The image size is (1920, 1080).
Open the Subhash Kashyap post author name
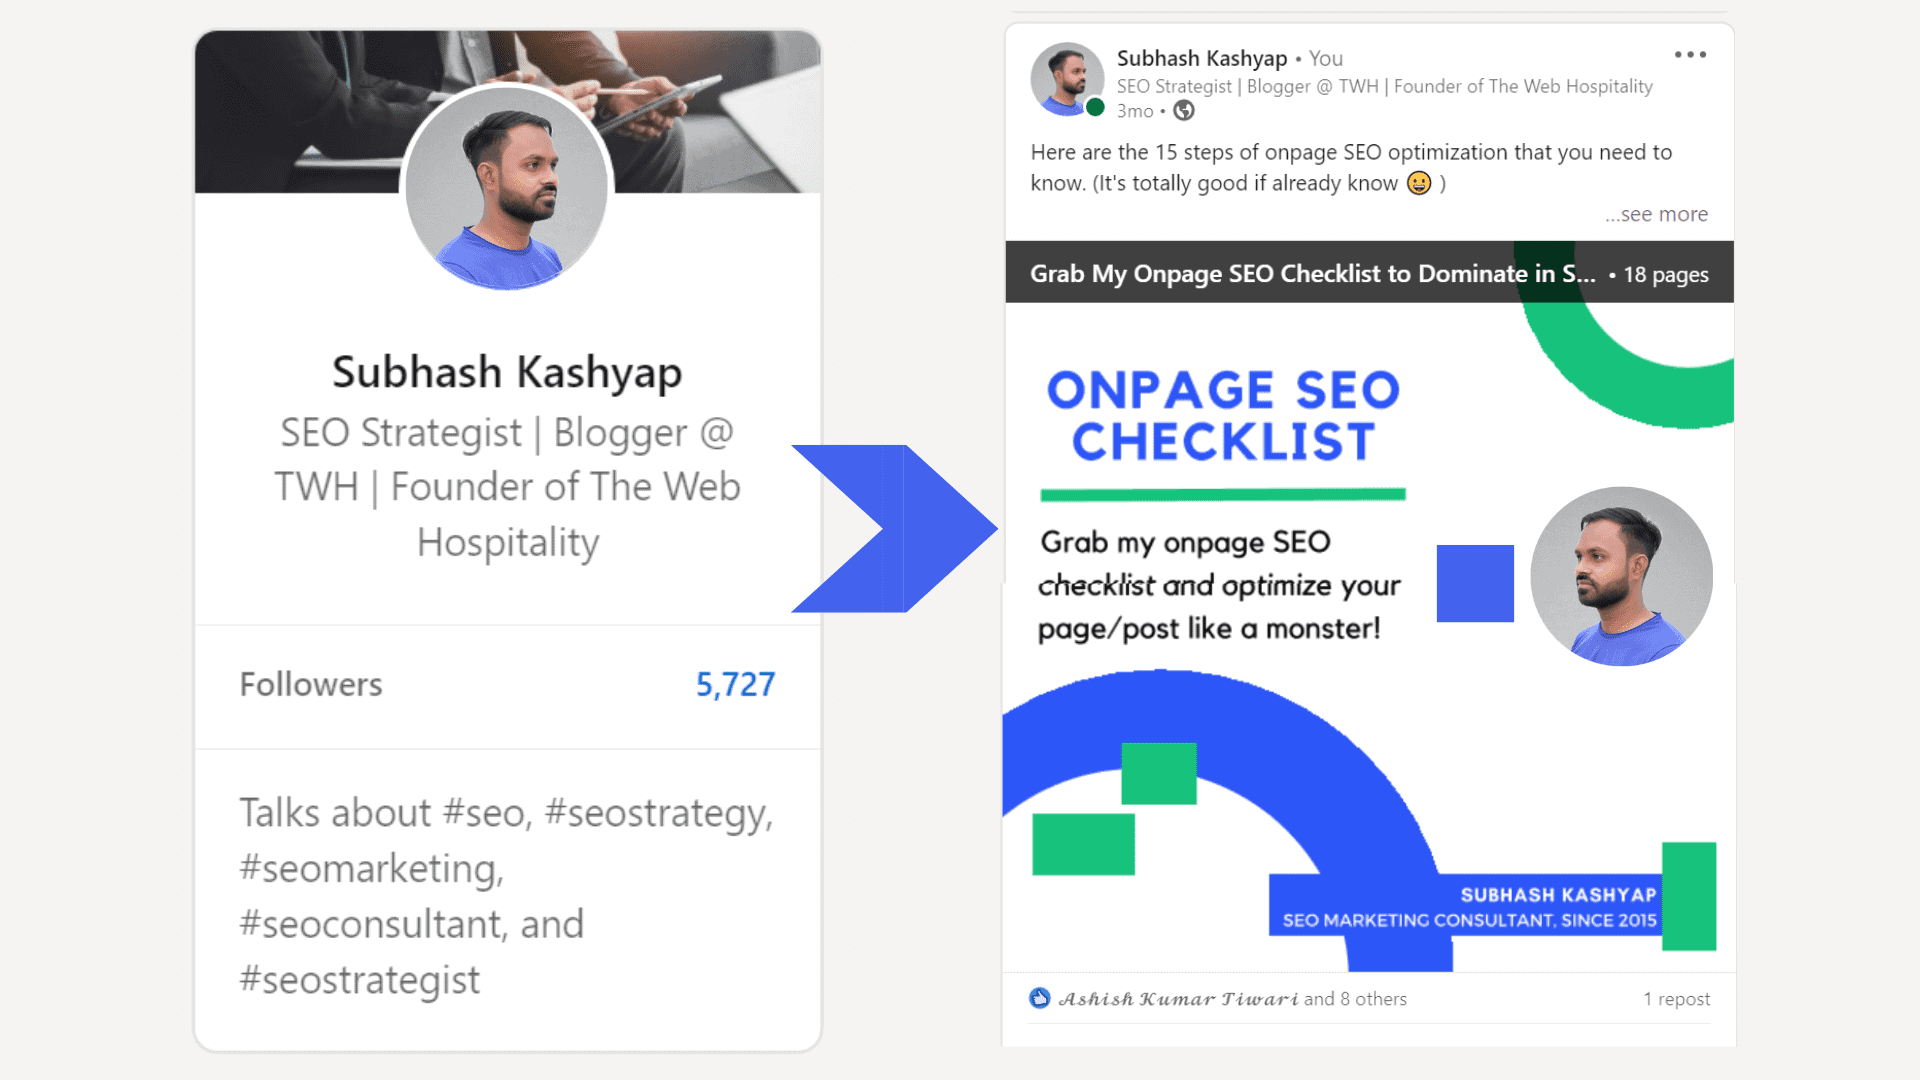pos(1201,58)
